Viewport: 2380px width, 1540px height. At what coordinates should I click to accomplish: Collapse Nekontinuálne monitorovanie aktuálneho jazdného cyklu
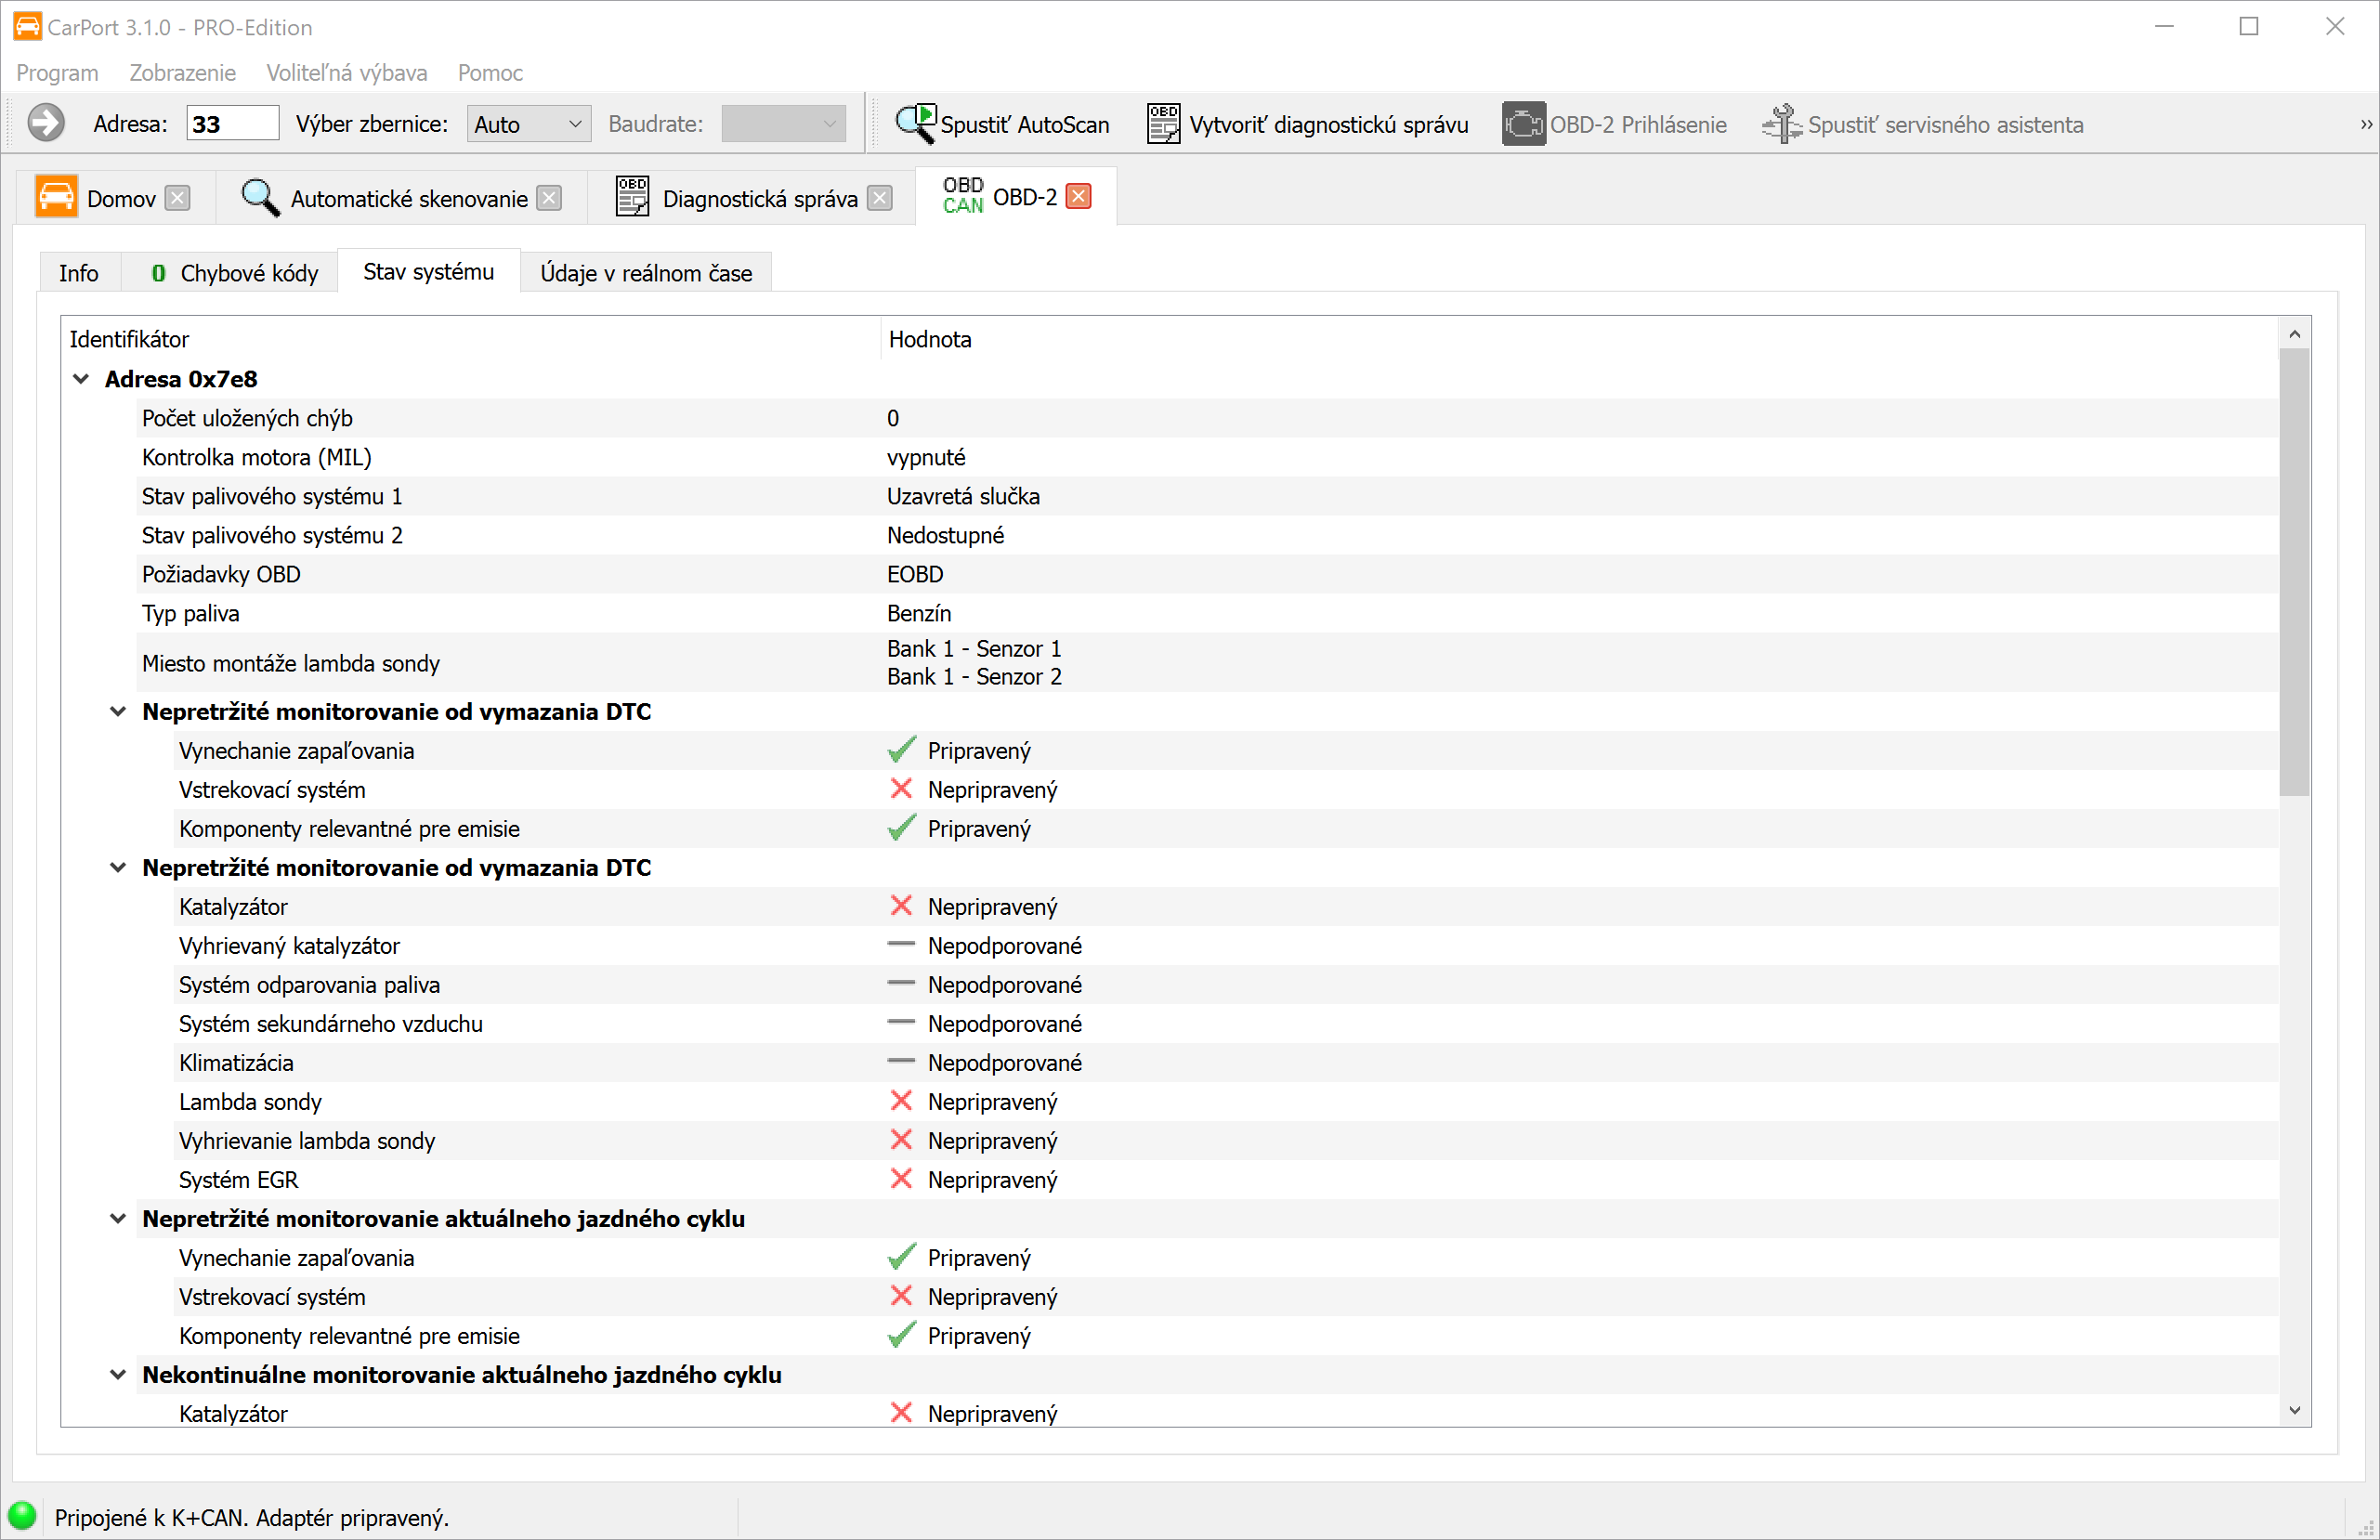[x=118, y=1375]
